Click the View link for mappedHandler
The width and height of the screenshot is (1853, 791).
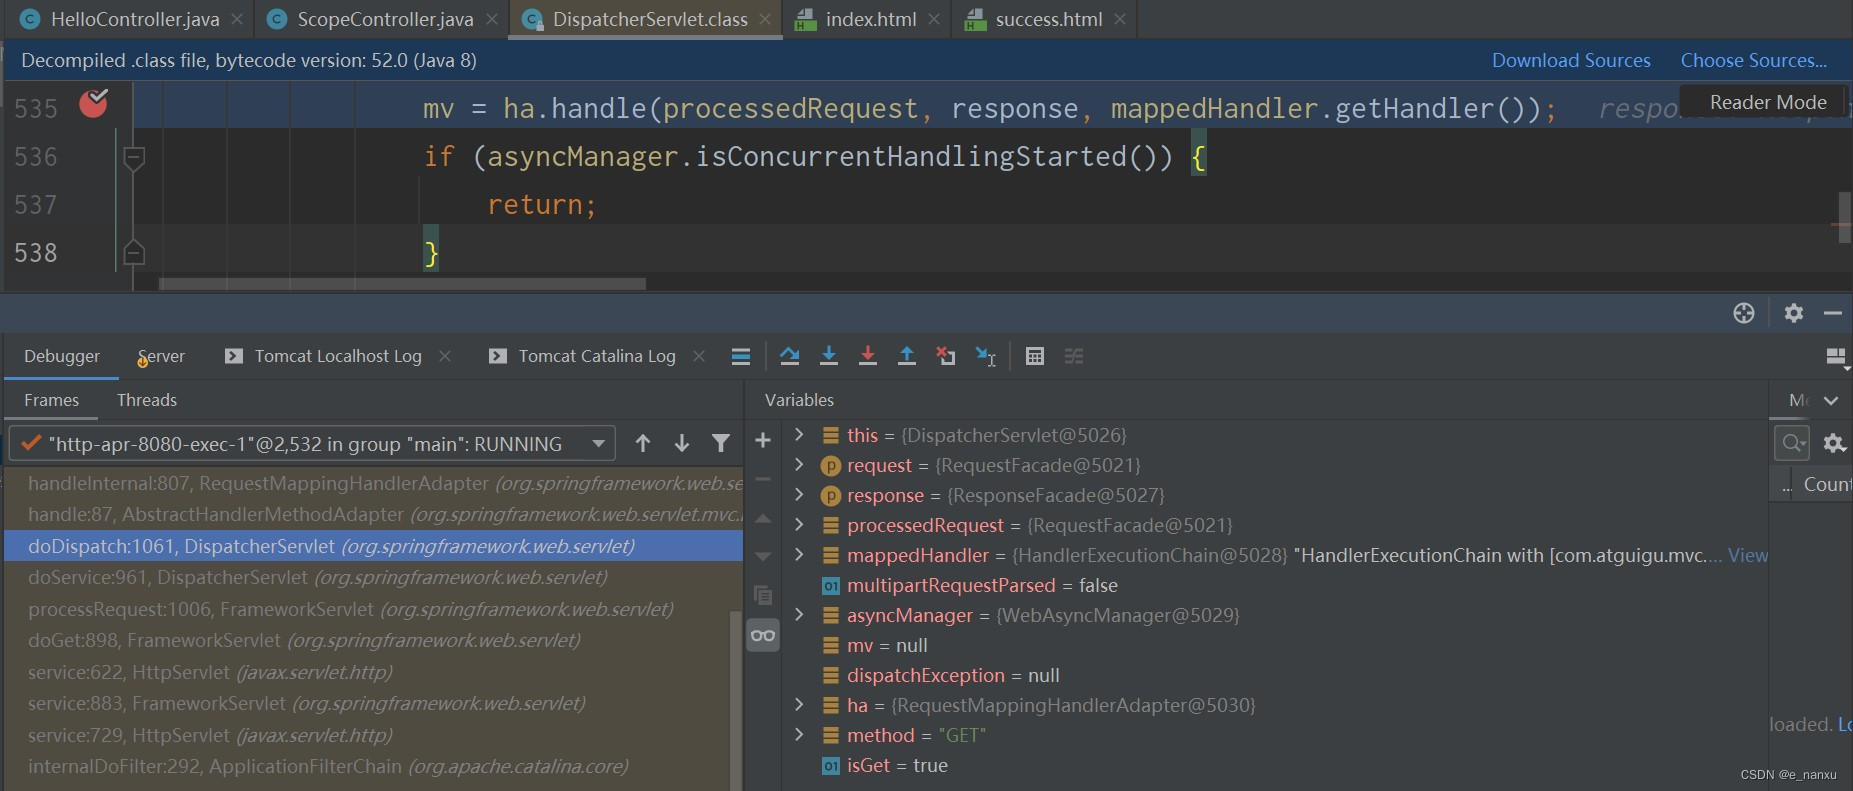pos(1747,555)
